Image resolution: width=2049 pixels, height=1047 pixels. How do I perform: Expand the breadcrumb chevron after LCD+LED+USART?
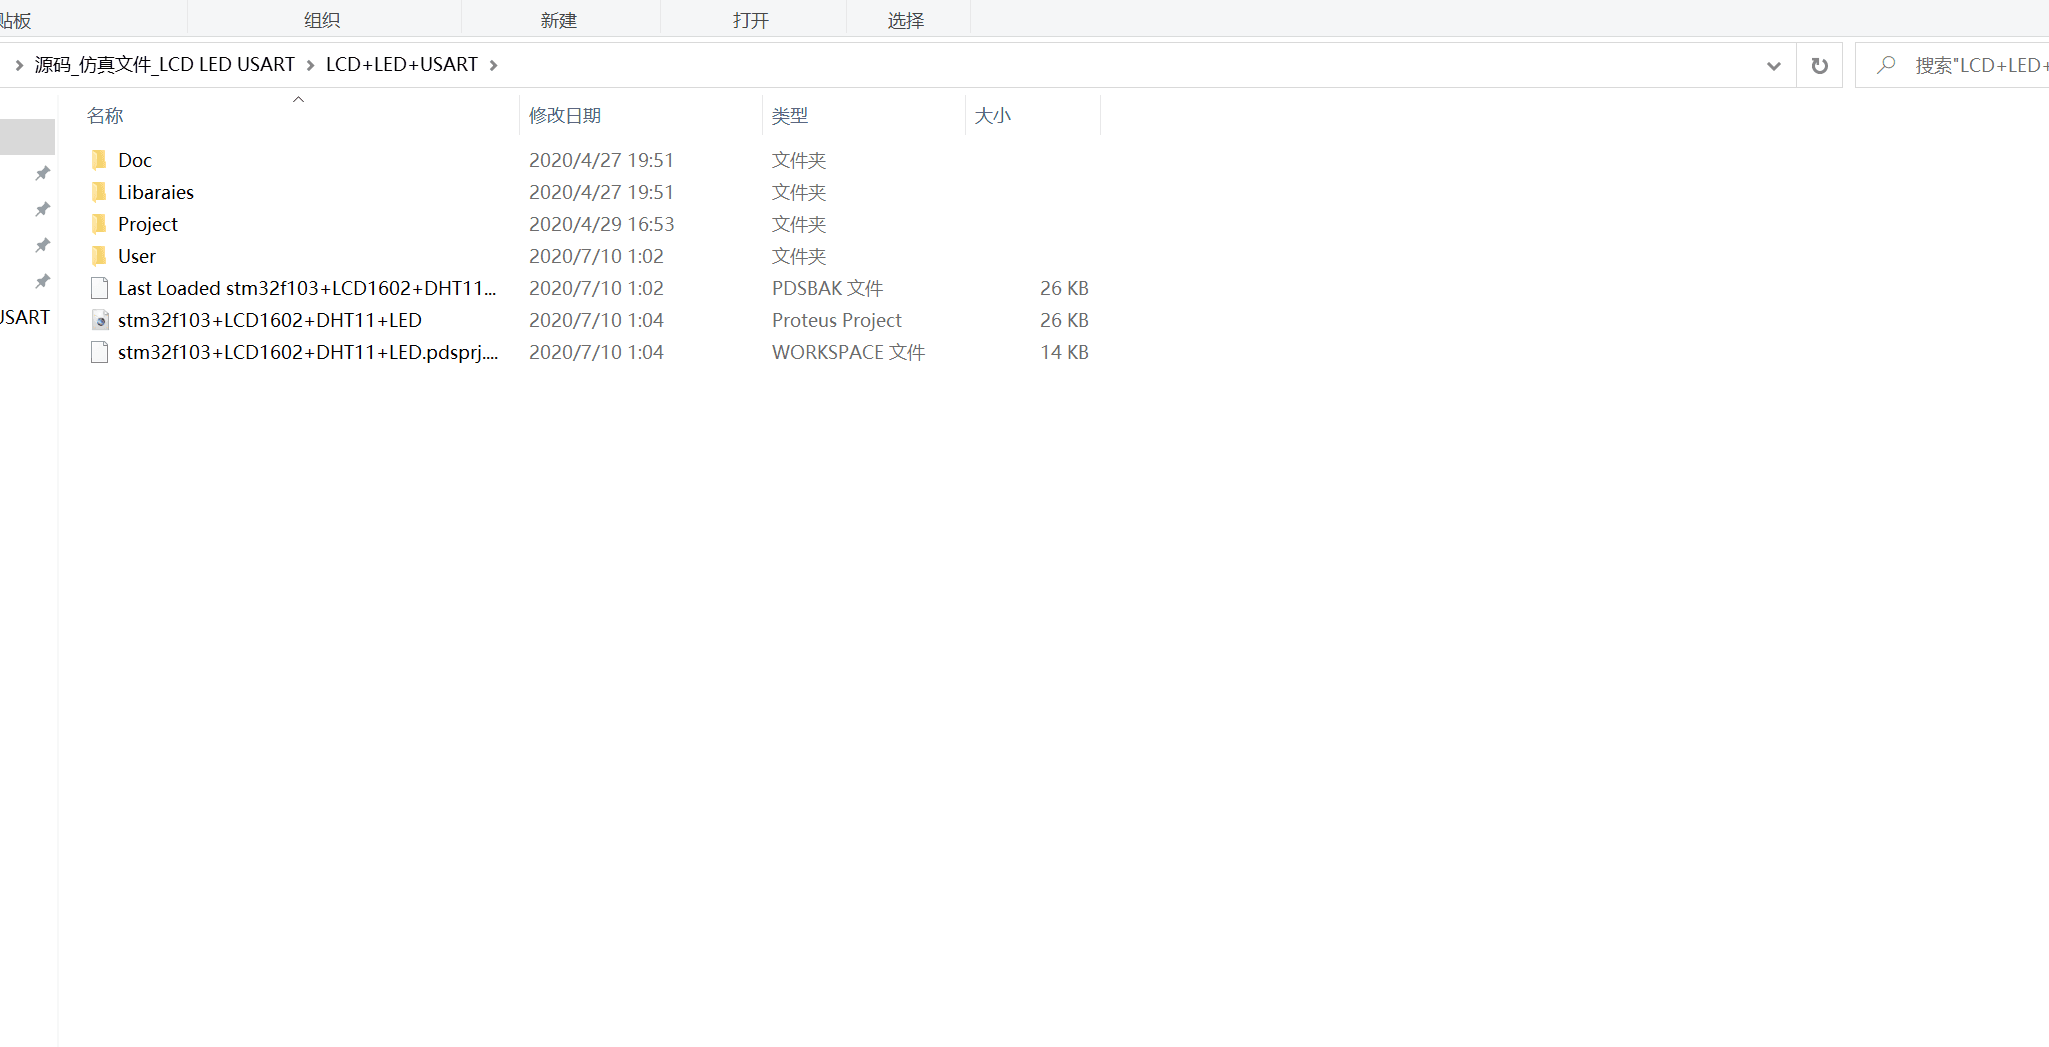point(493,64)
